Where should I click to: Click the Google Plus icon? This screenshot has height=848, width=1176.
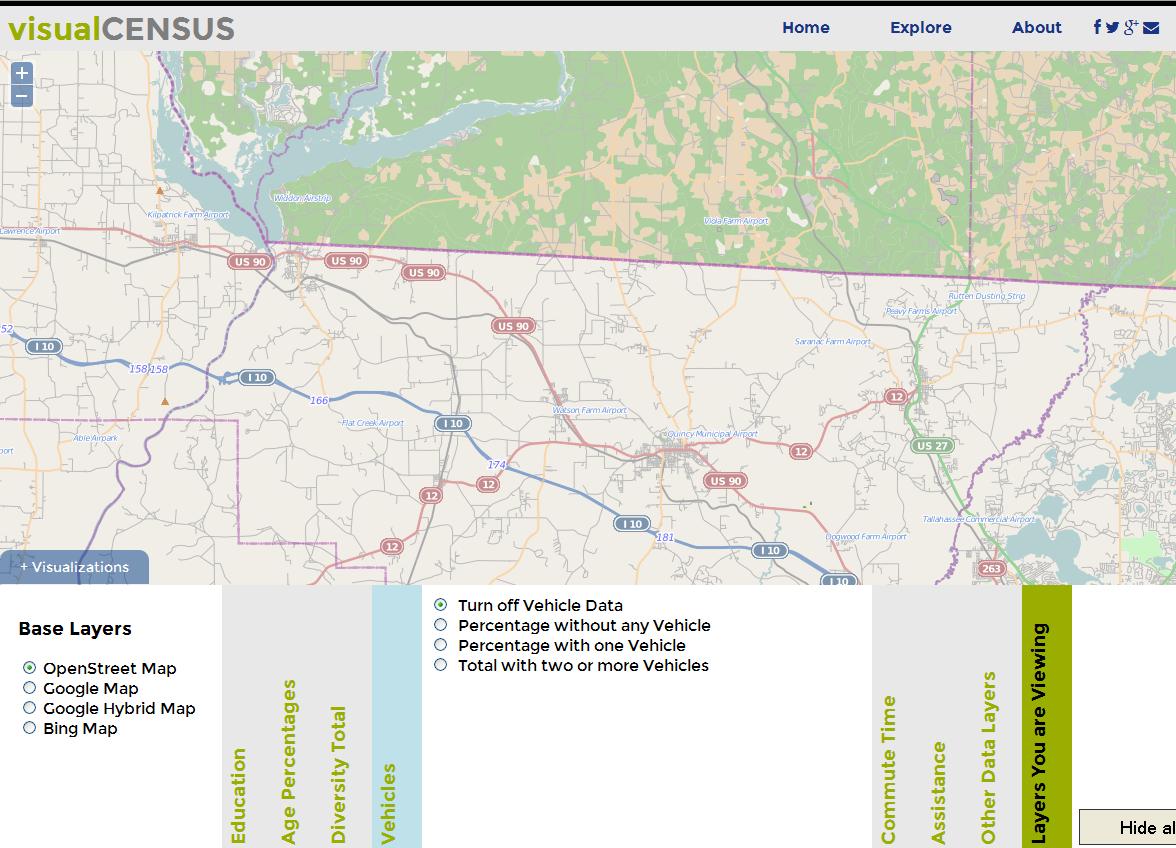click(1131, 27)
